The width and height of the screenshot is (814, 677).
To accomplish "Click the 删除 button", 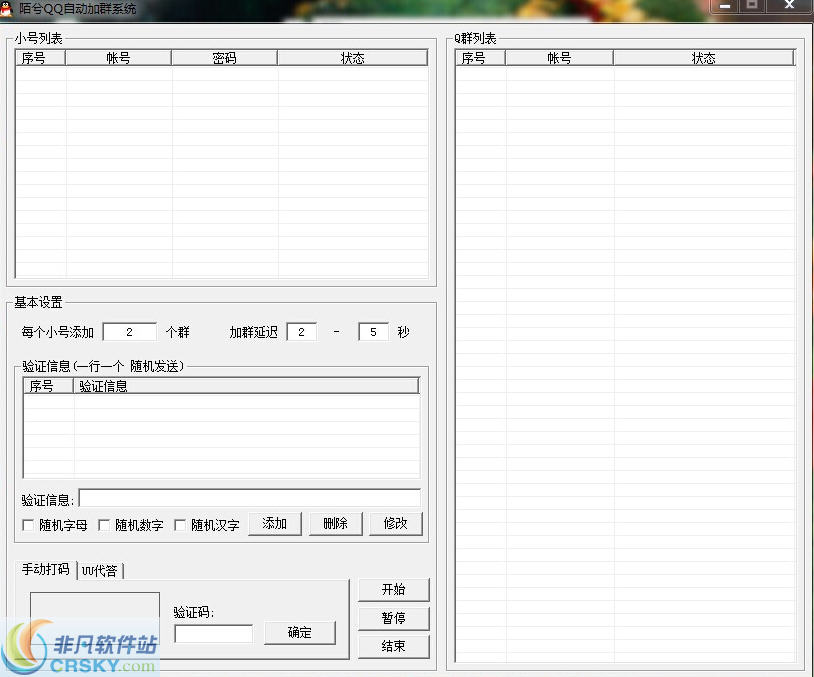I will tap(335, 523).
